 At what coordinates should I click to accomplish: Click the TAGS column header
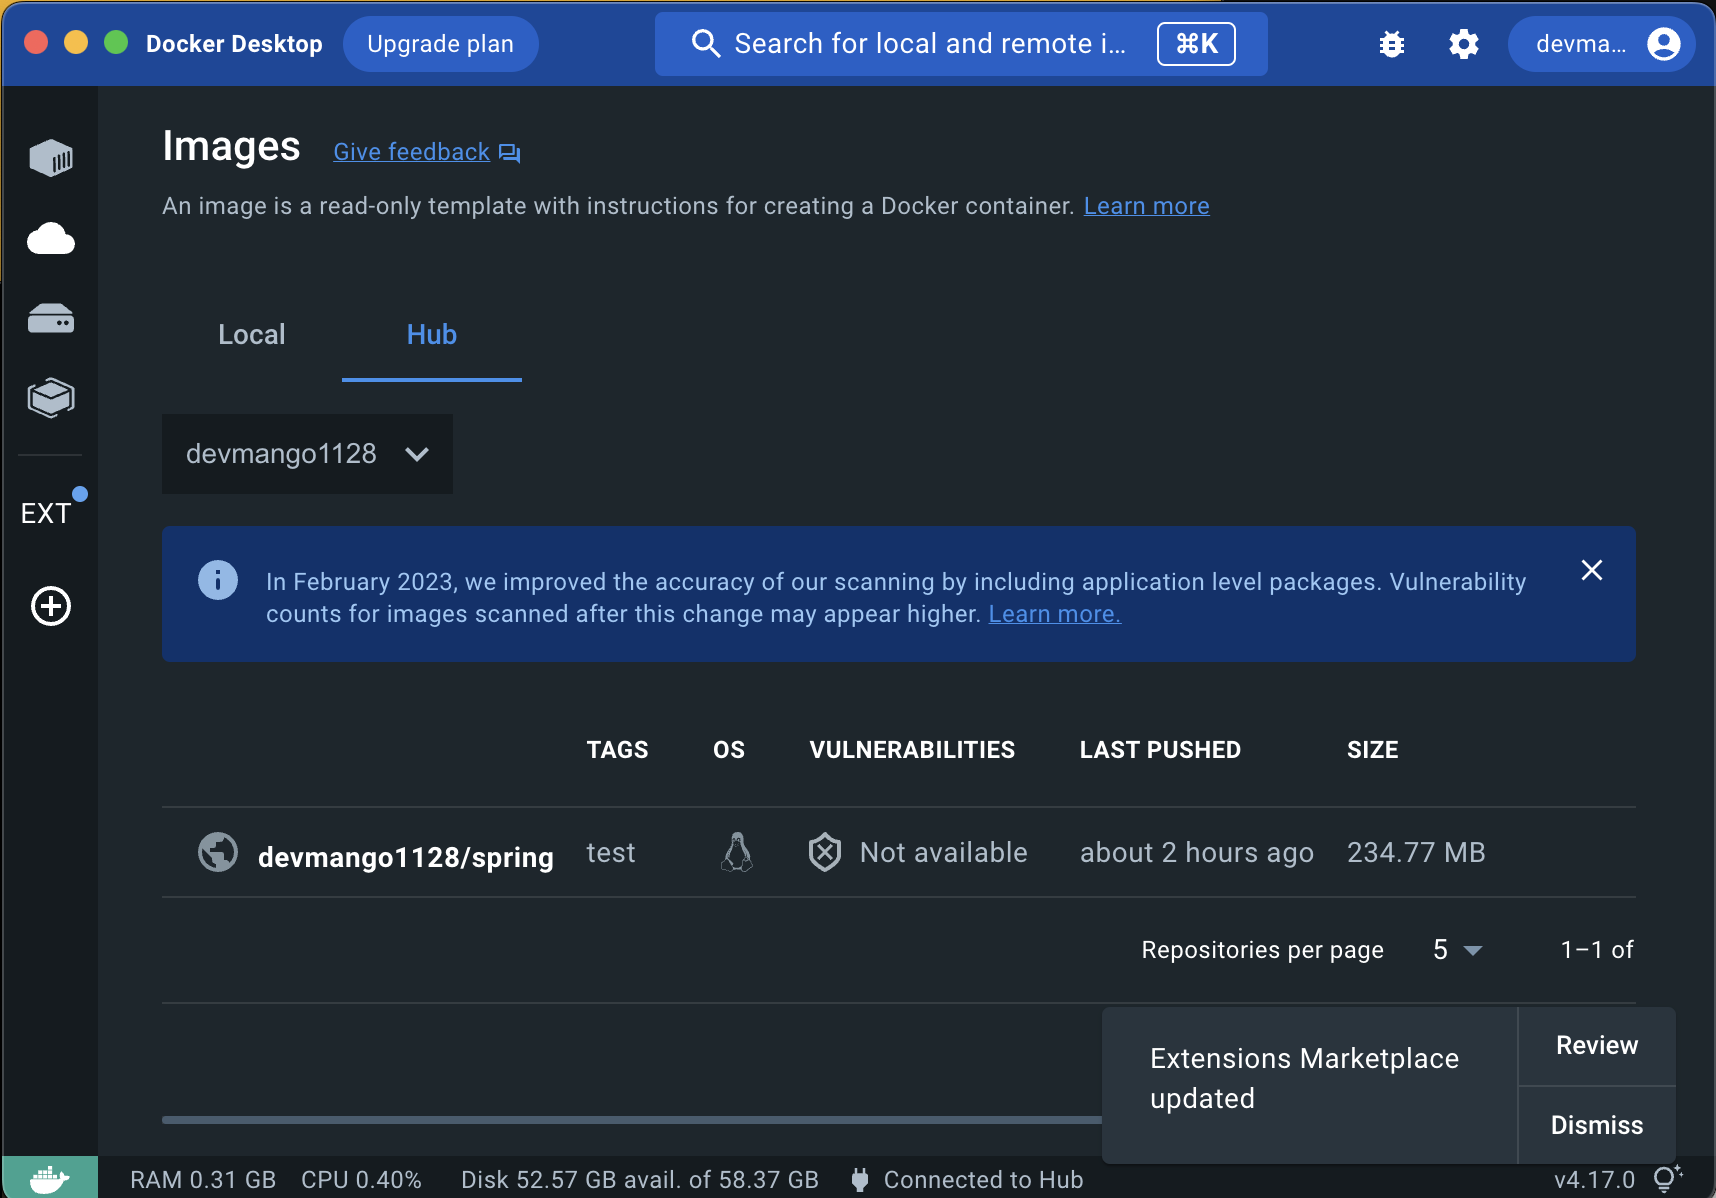point(617,750)
